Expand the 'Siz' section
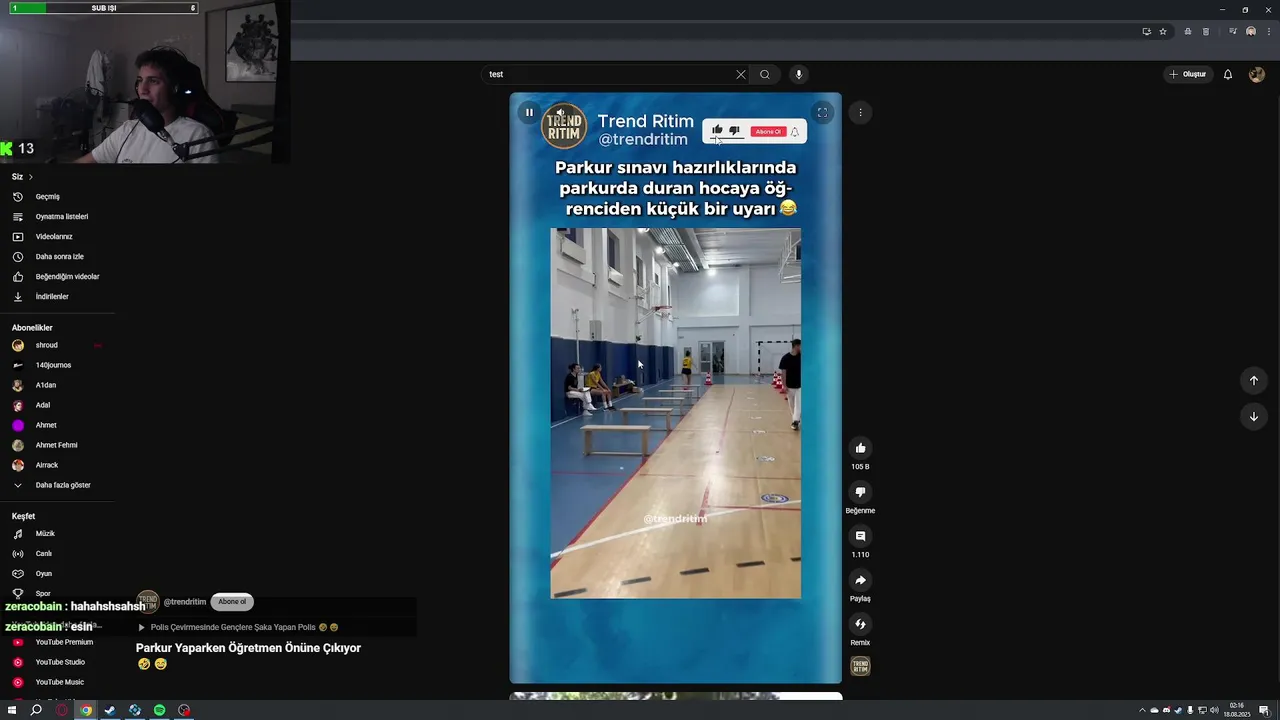The image size is (1280, 720). click(22, 177)
